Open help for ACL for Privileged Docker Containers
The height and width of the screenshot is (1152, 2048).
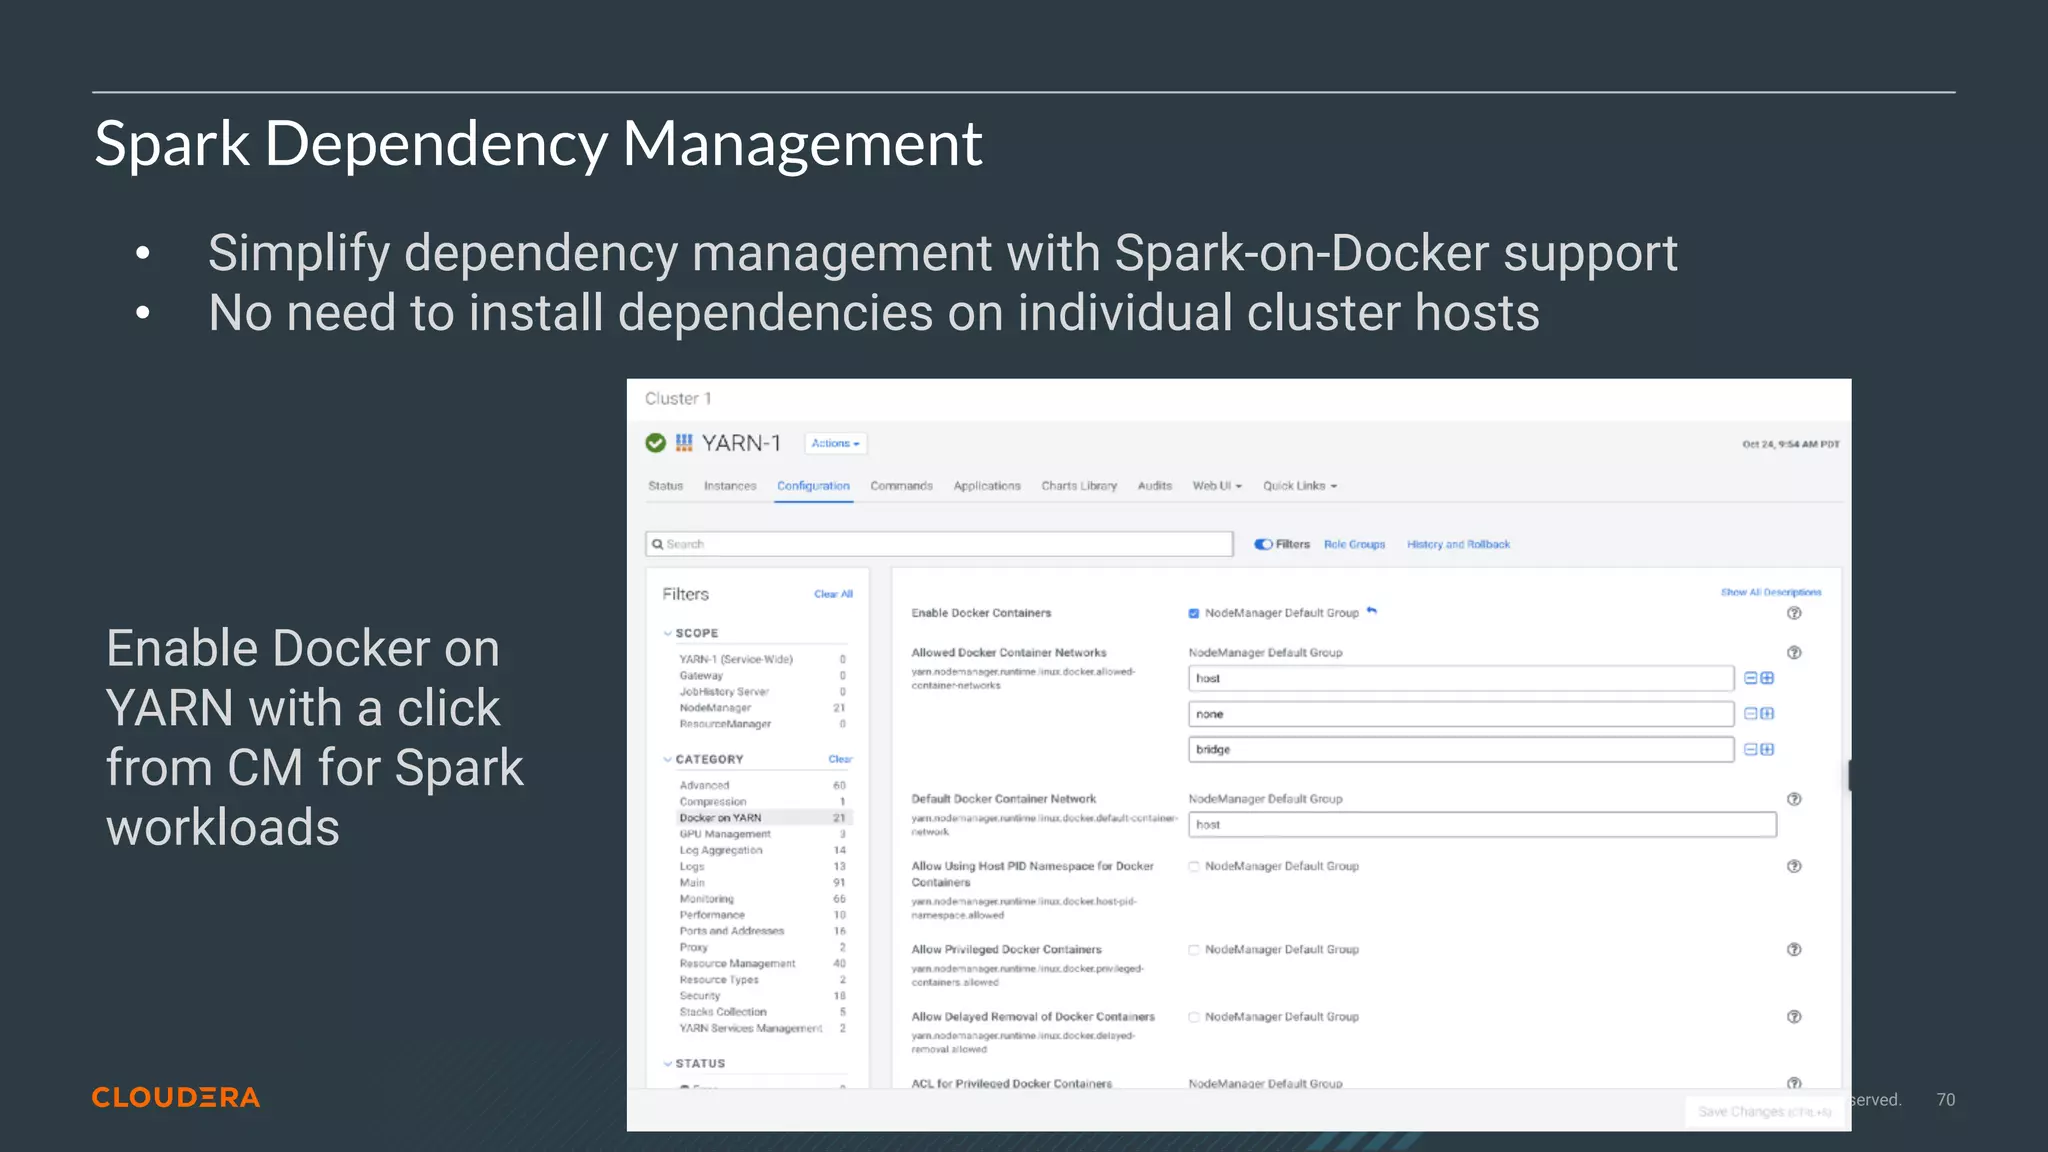1794,1083
